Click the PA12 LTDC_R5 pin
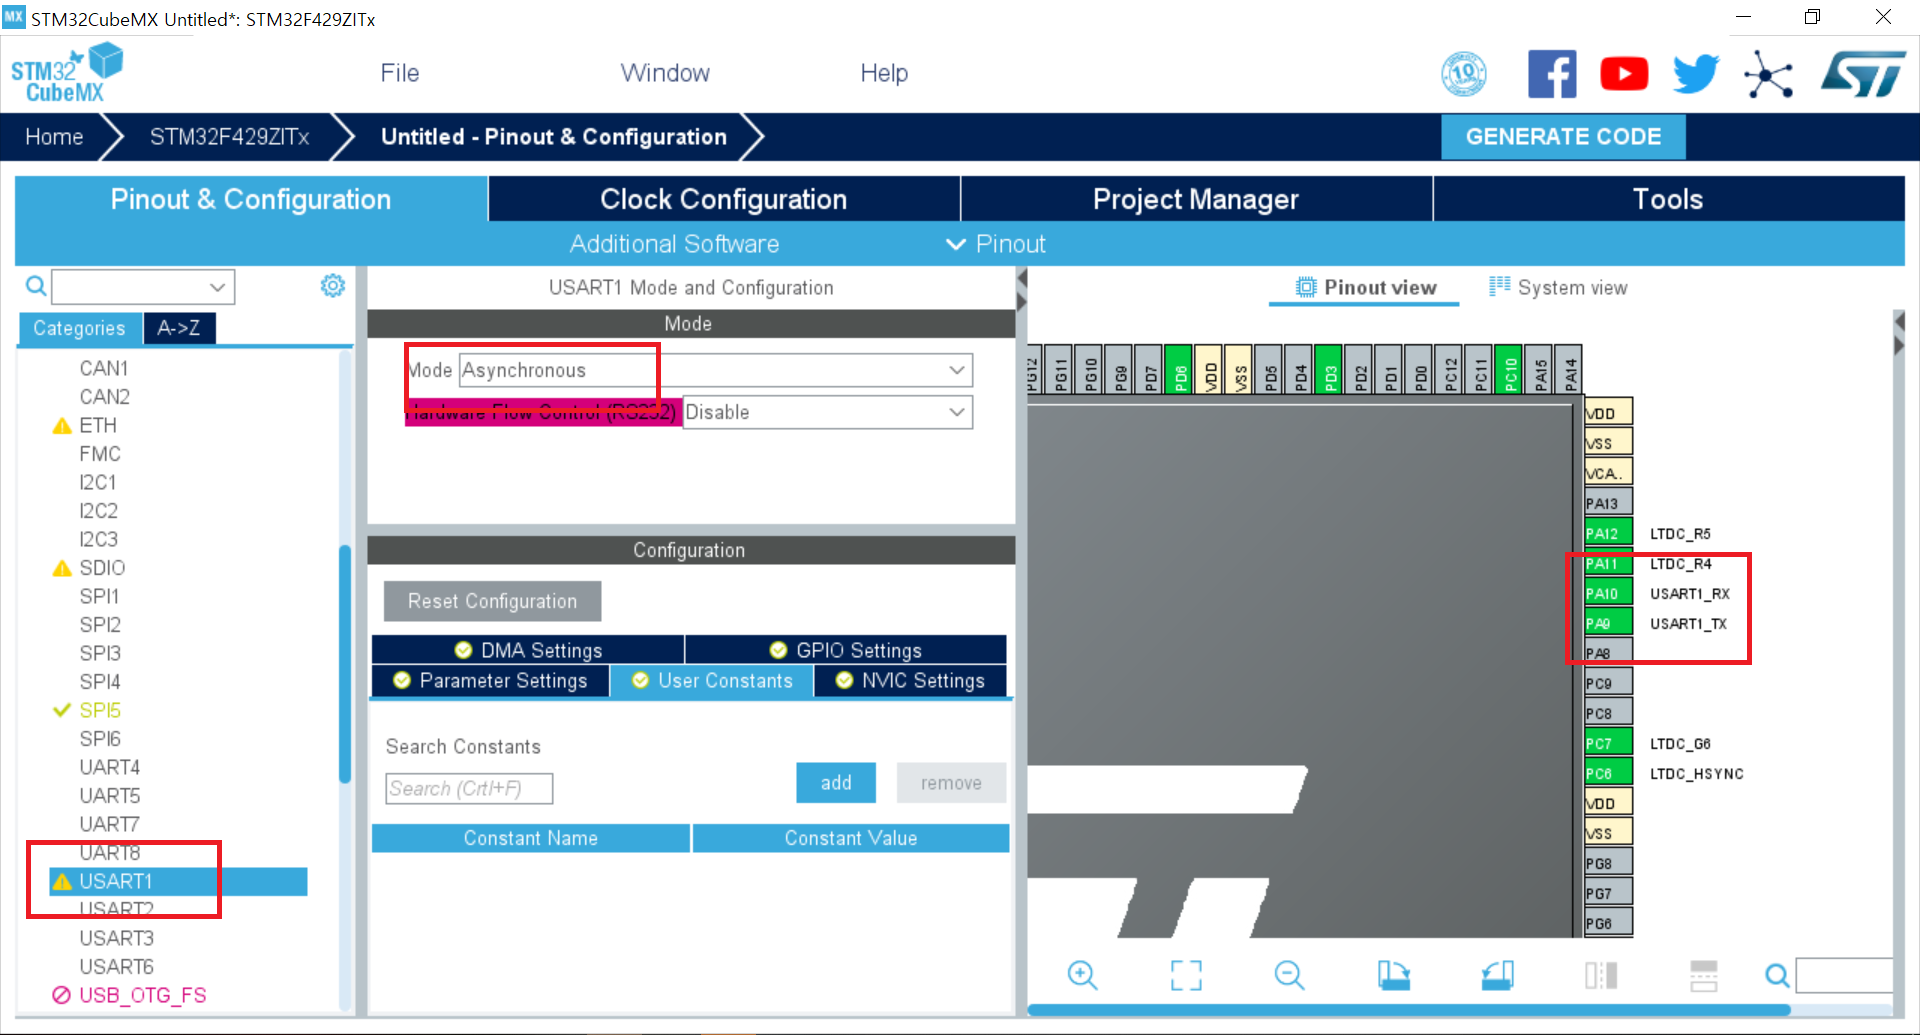This screenshot has width=1920, height=1035. coord(1608,533)
